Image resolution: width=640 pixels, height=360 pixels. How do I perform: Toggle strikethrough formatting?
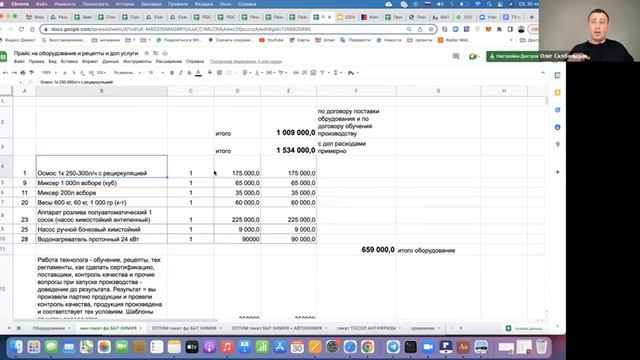pyautogui.click(x=189, y=73)
